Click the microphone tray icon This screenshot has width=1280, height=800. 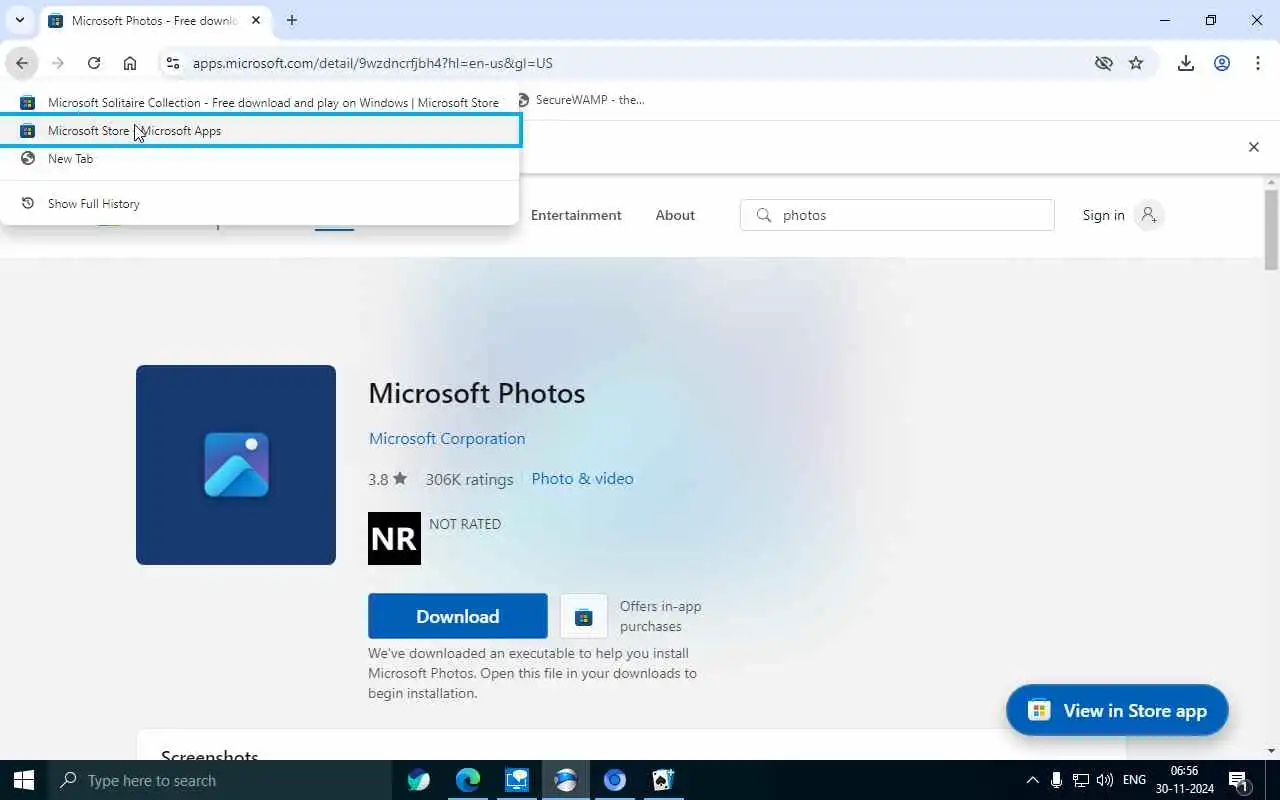tap(1057, 780)
